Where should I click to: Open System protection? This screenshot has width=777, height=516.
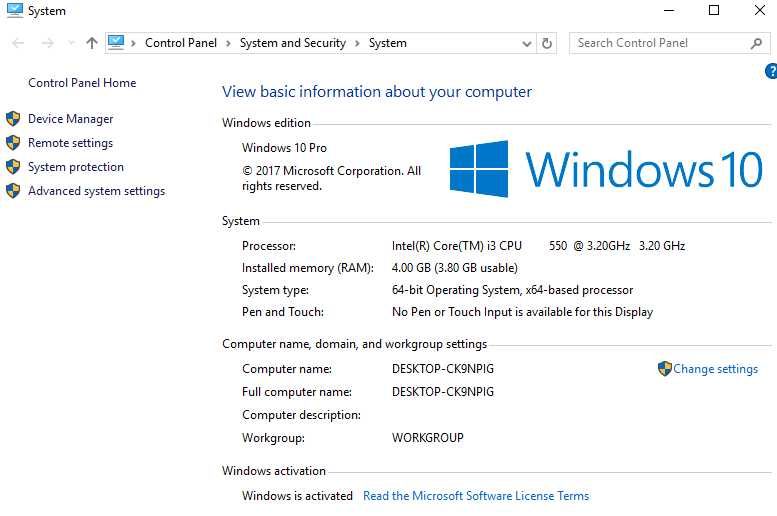tap(76, 167)
